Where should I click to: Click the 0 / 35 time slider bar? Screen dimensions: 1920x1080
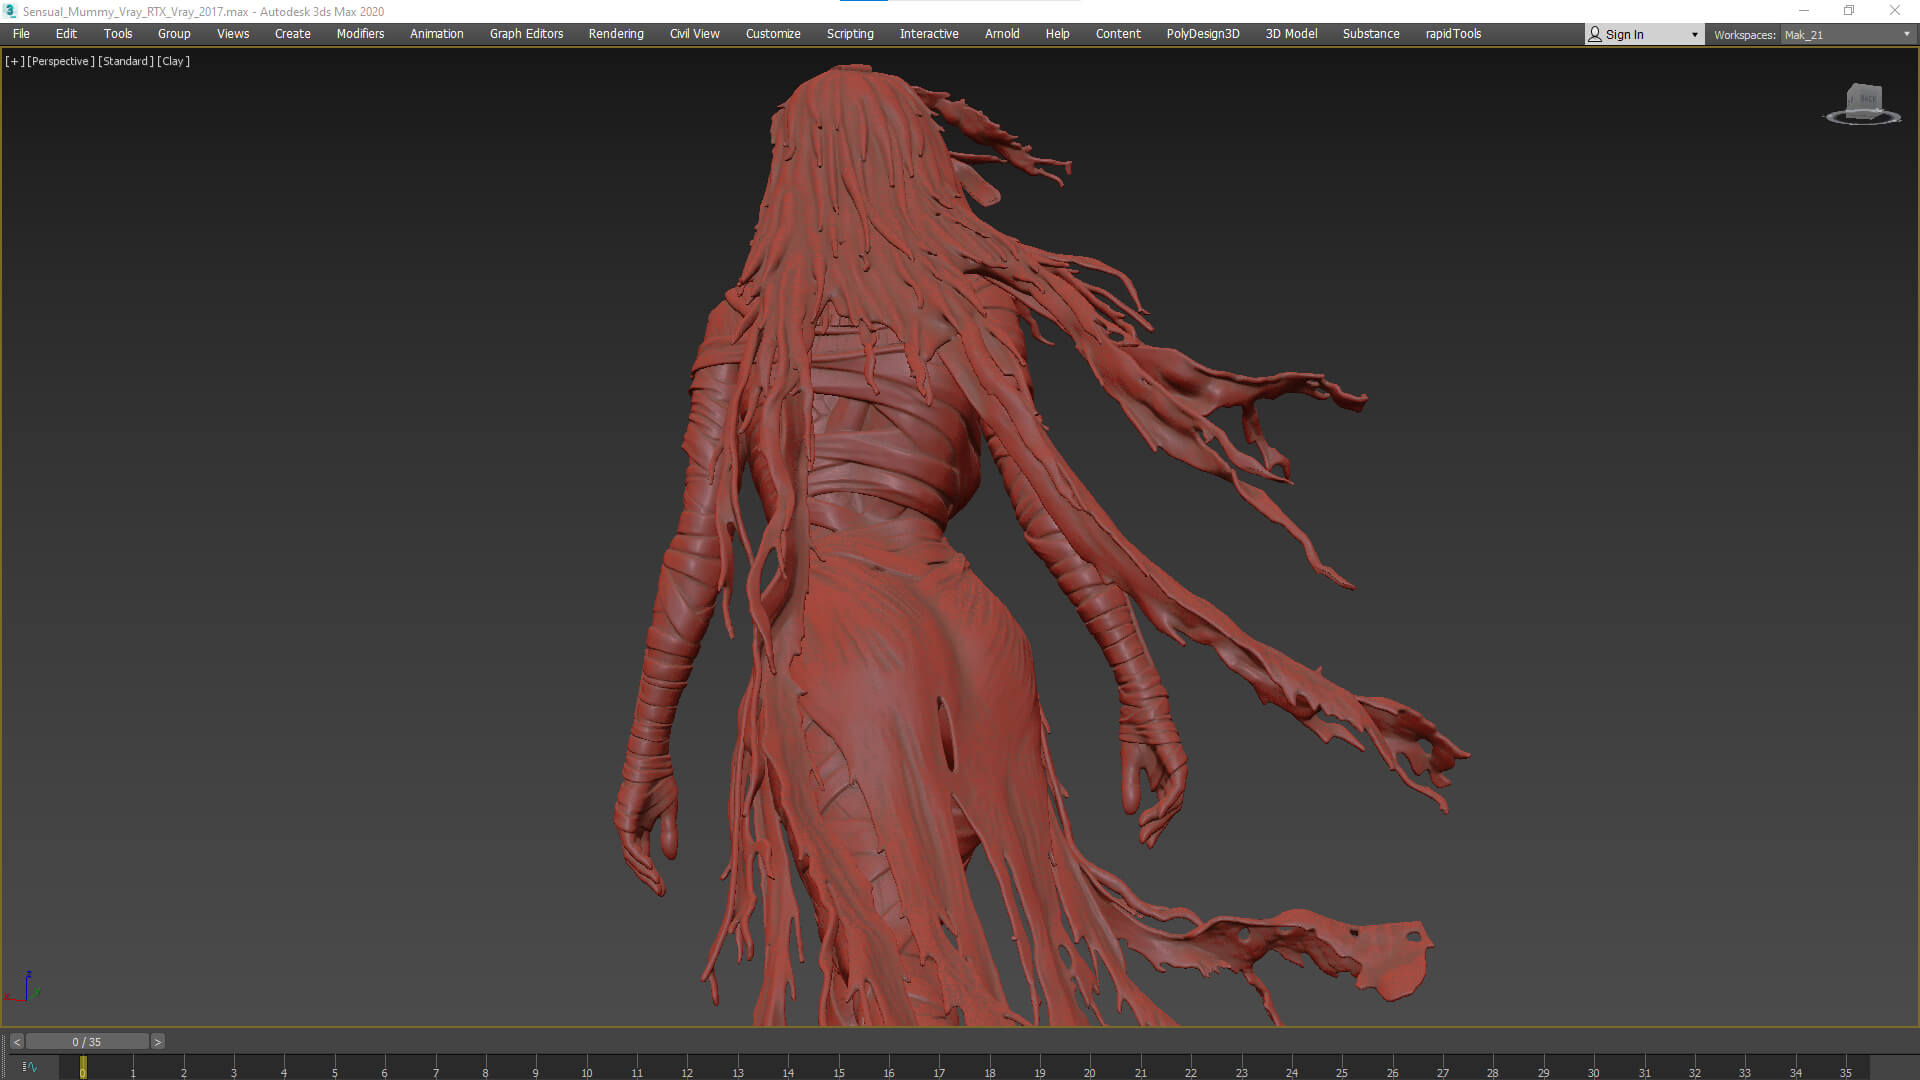(87, 1042)
